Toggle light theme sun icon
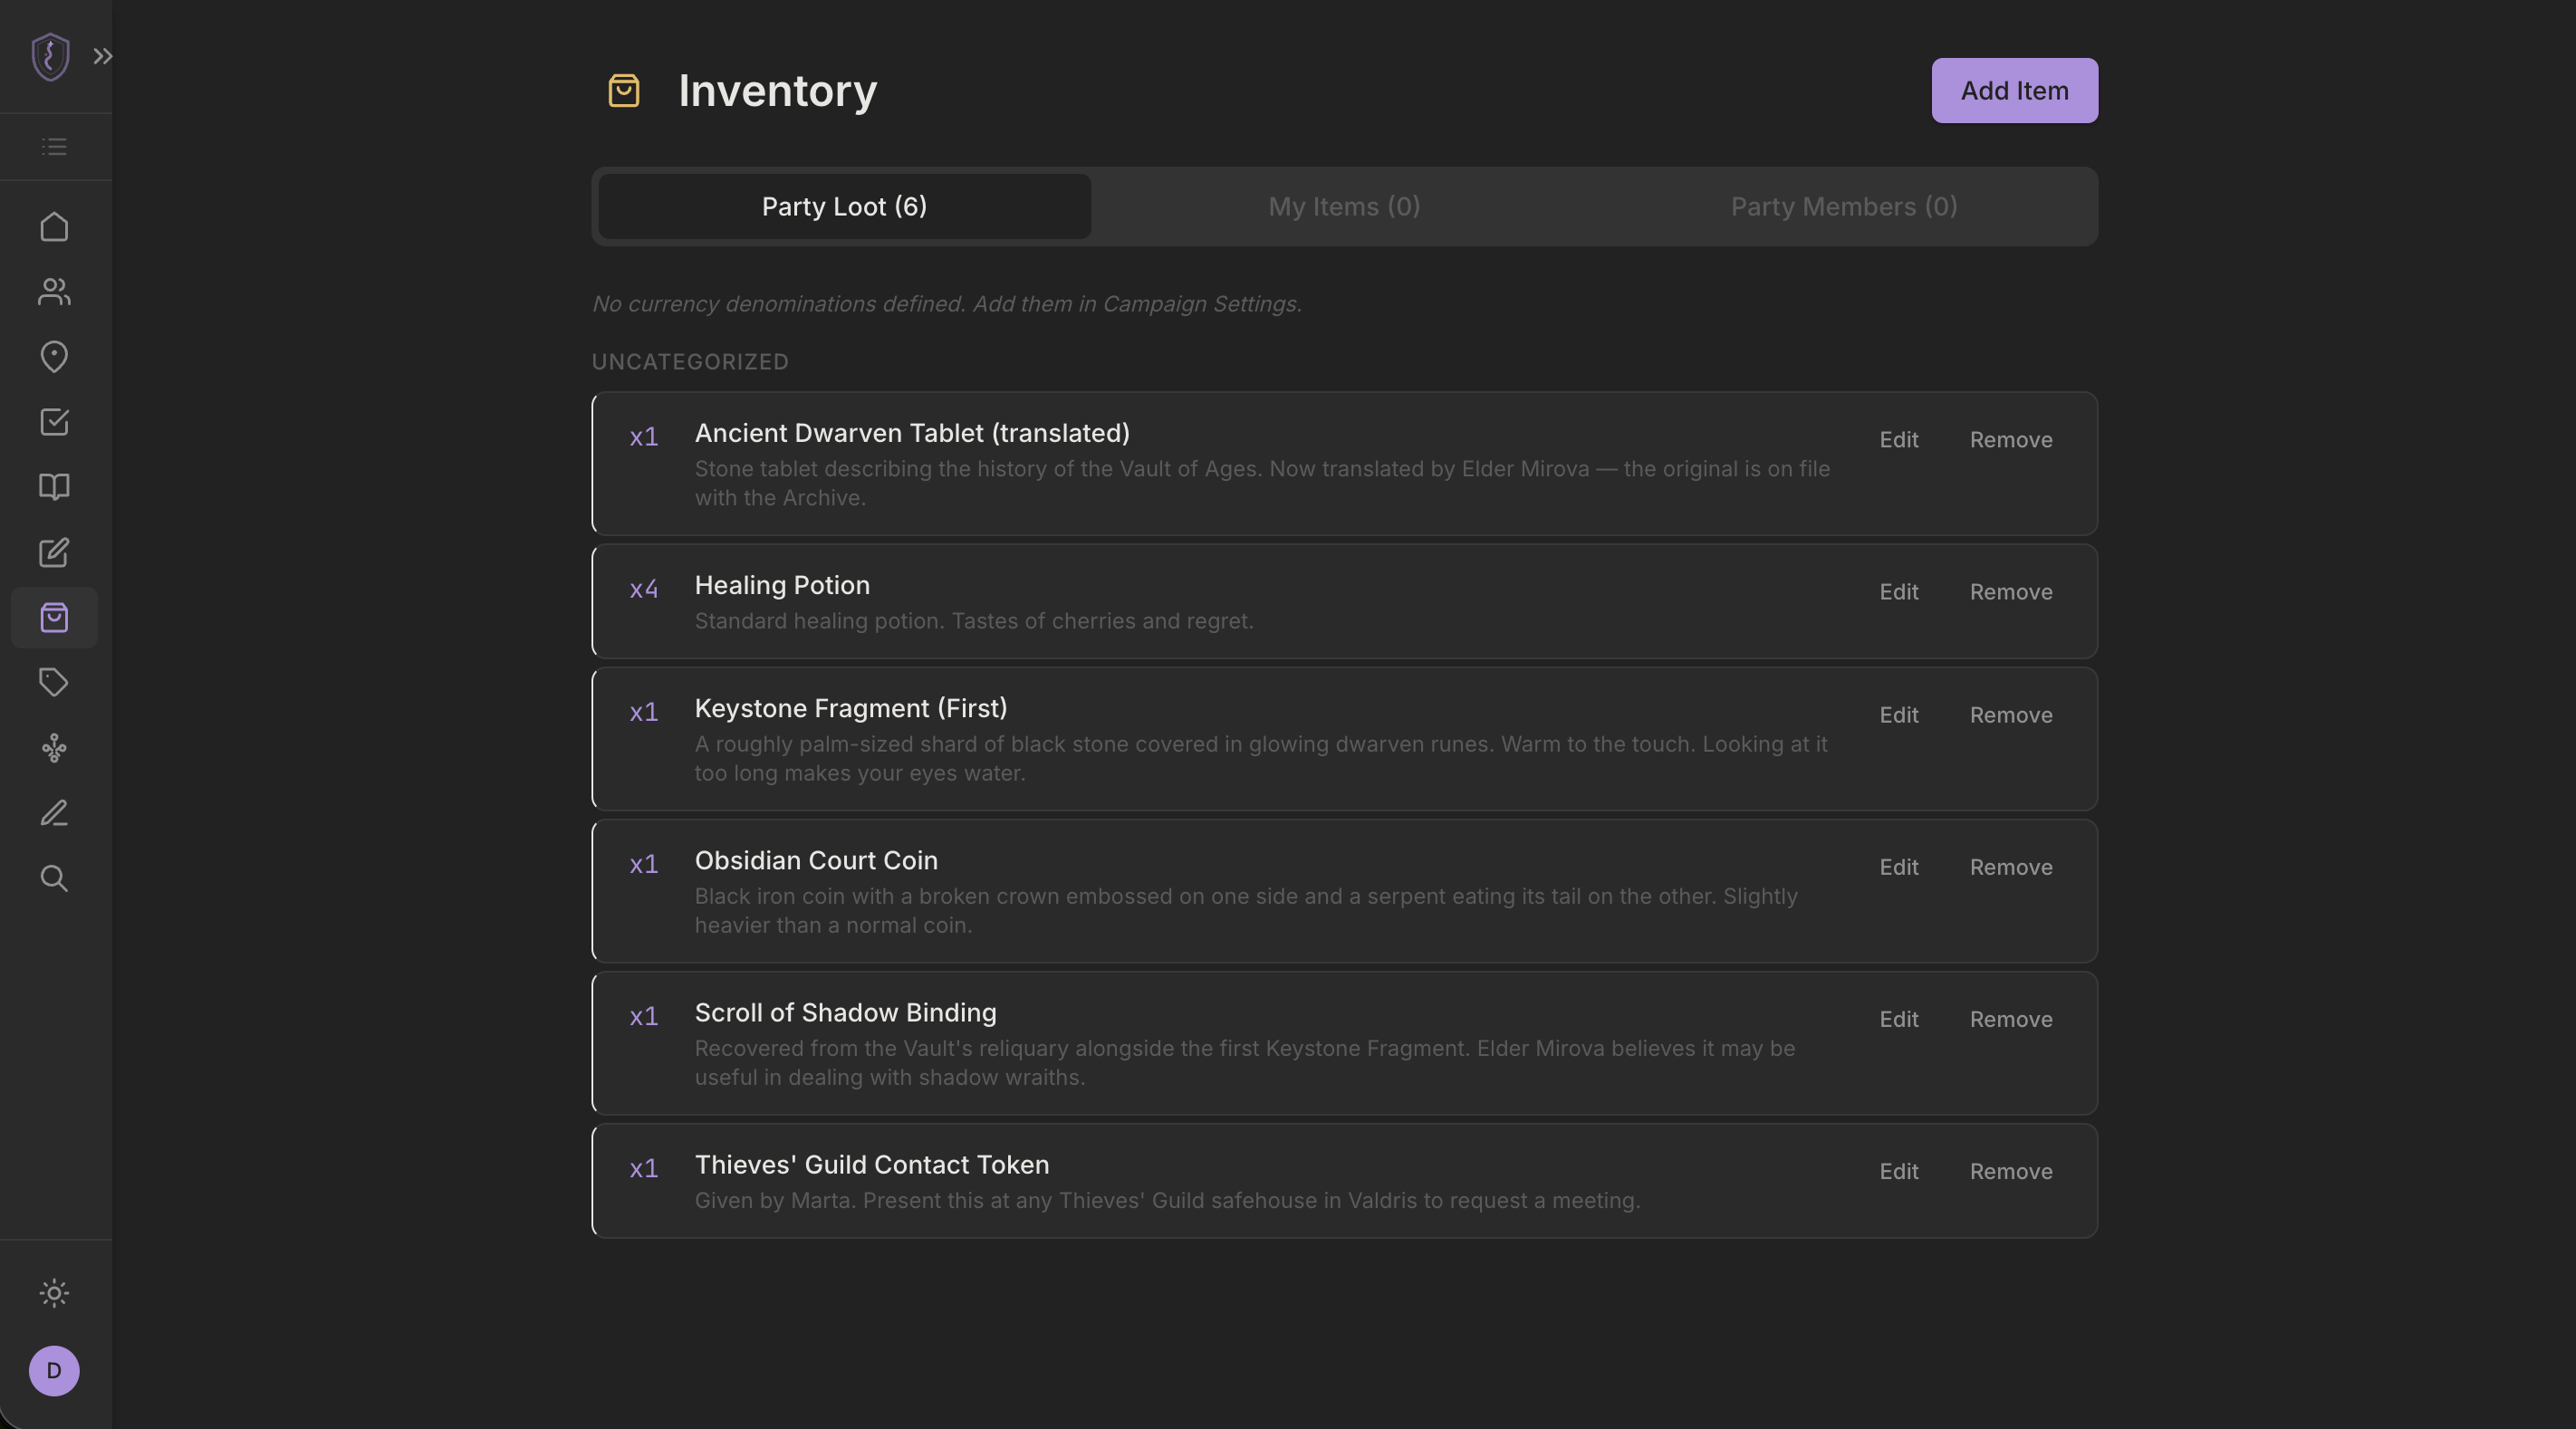This screenshot has height=1429, width=2576. click(54, 1293)
